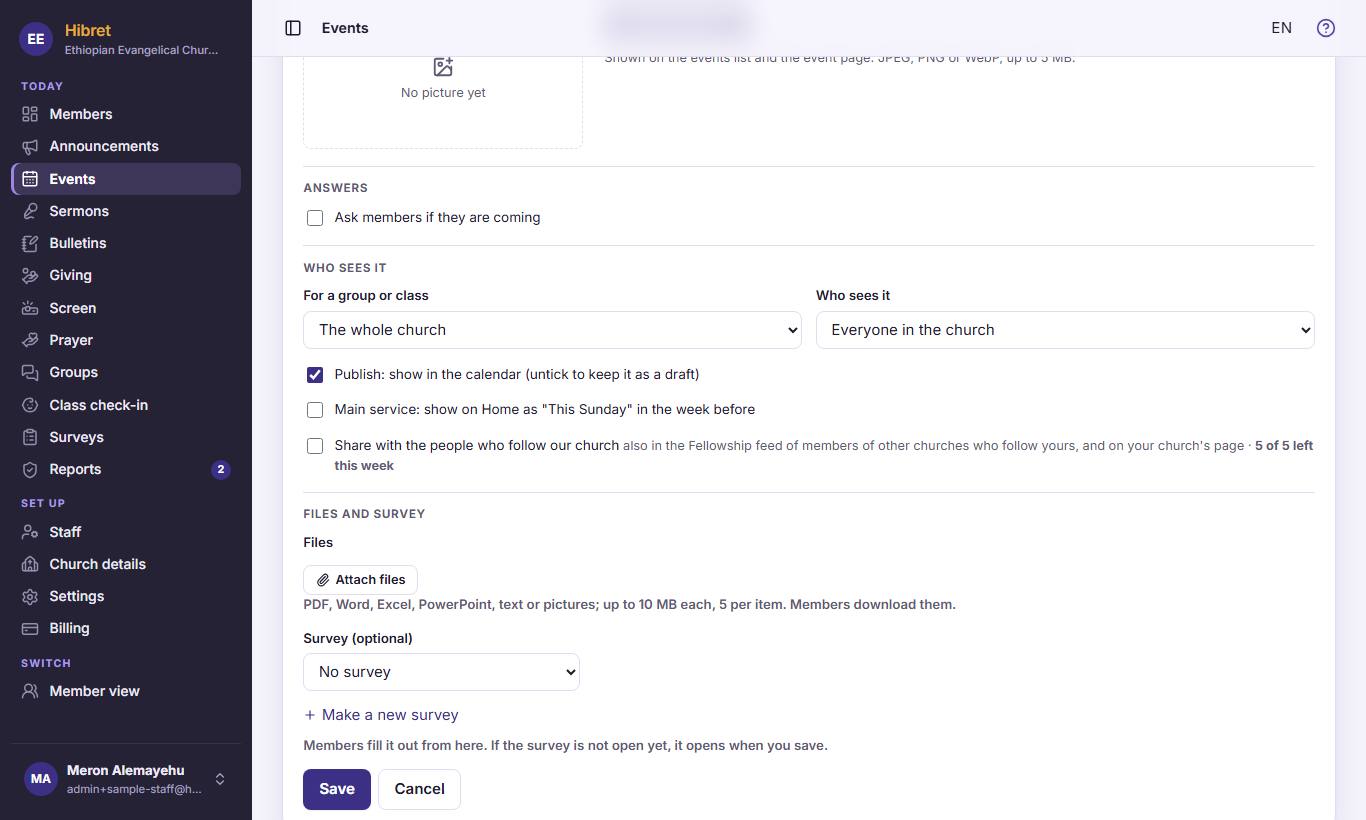
Task: Toggle the sidebar panel icon
Action: pos(293,28)
